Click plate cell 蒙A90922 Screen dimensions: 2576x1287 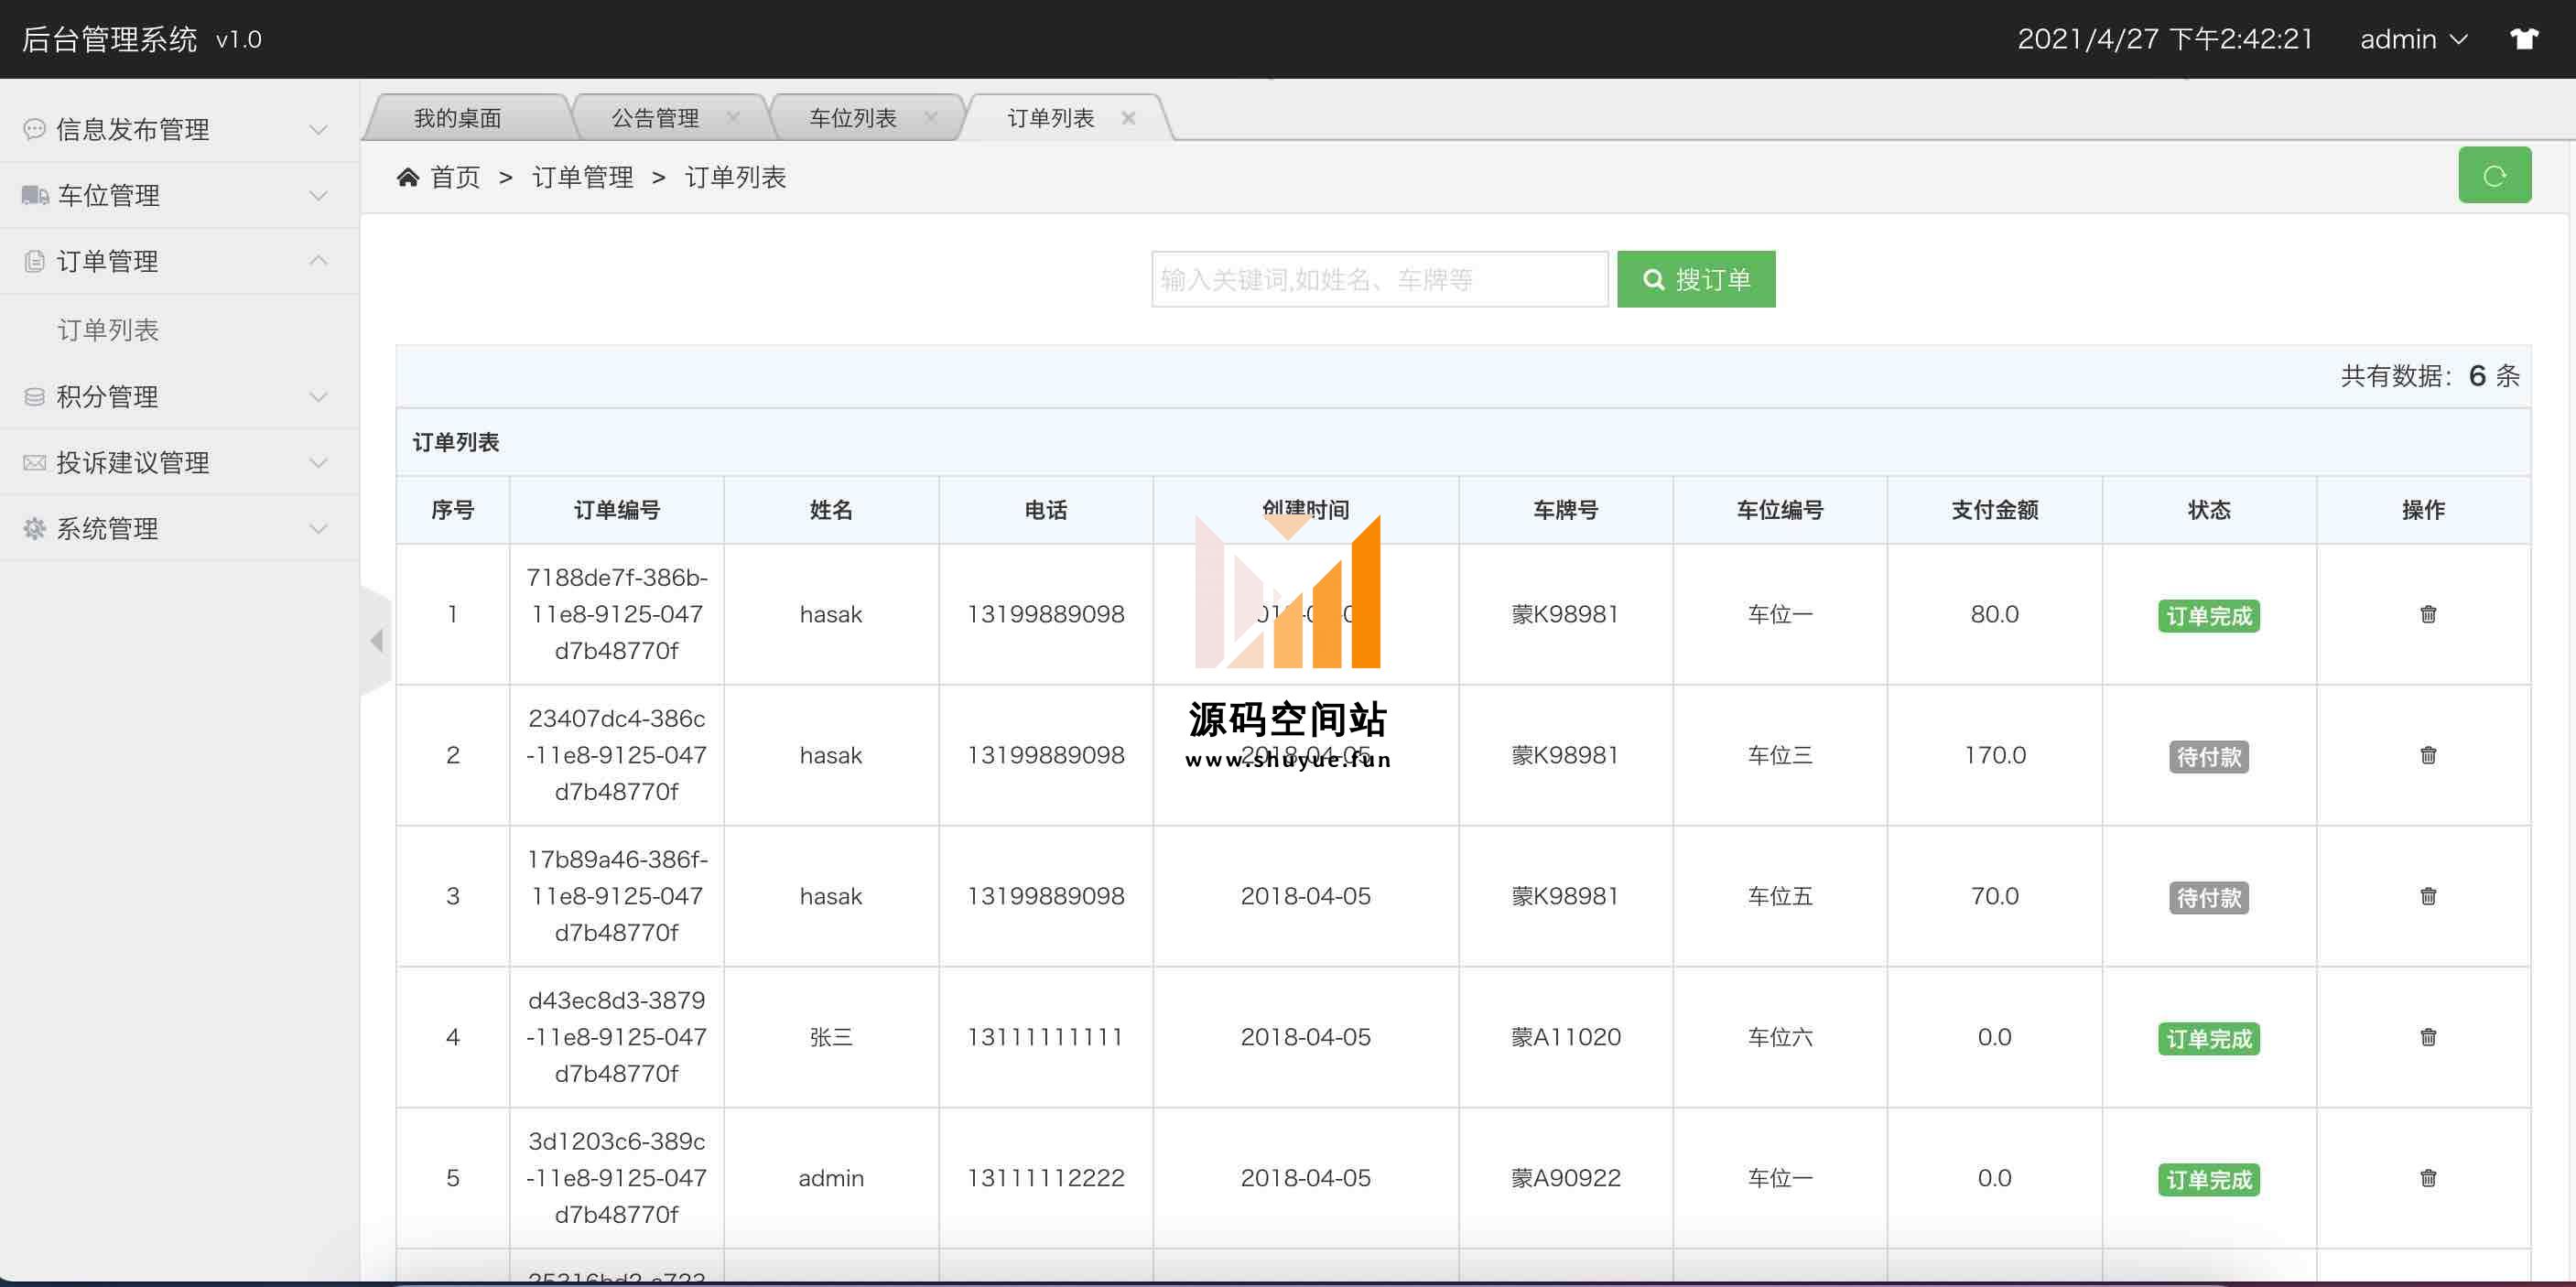pos(1565,1178)
